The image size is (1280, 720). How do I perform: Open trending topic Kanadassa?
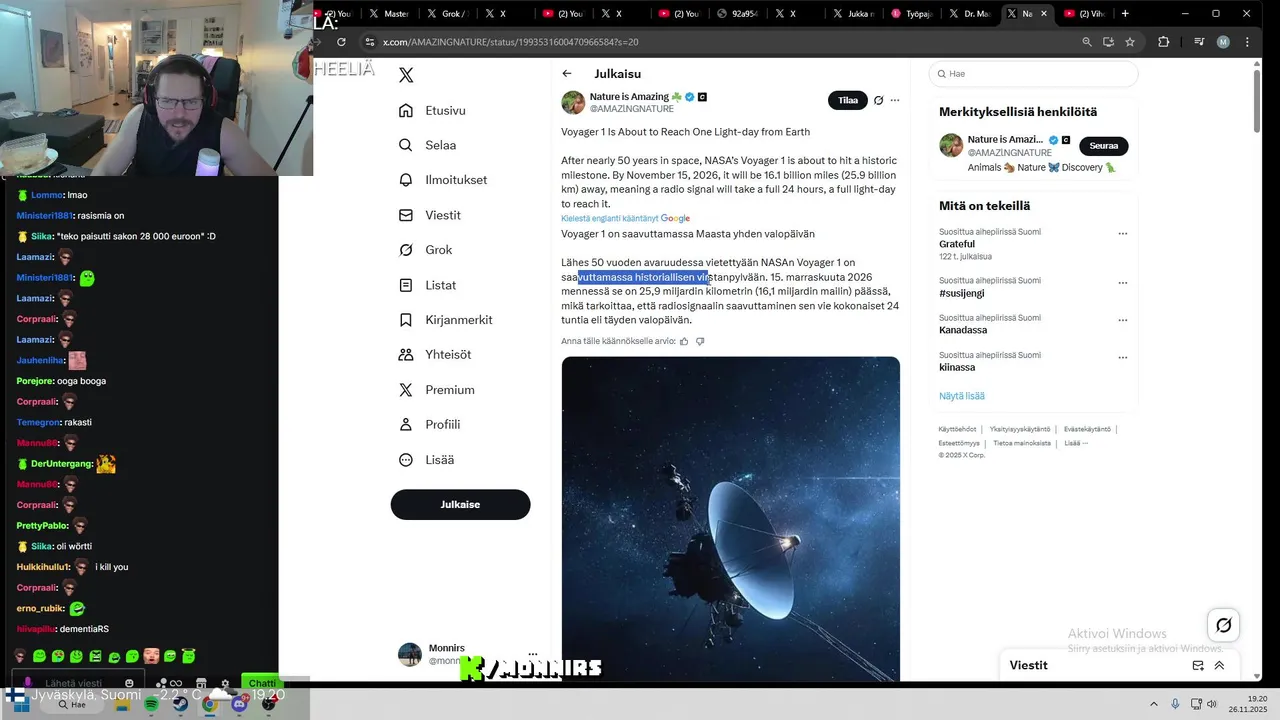[x=963, y=330]
